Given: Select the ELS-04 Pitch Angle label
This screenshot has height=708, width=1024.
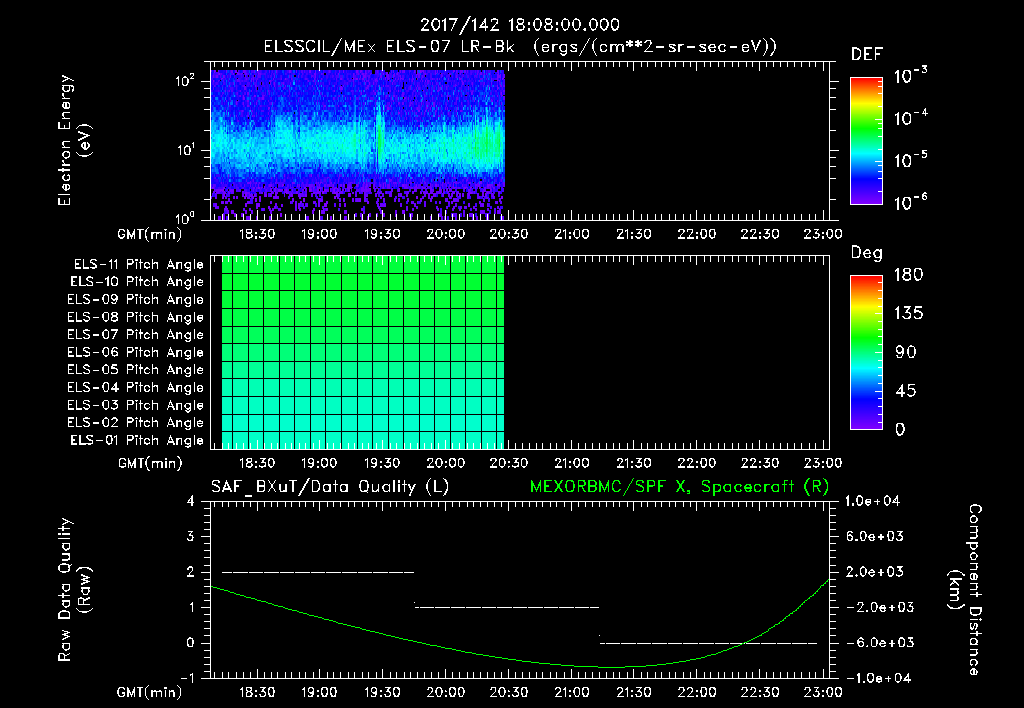Looking at the screenshot, I should (135, 387).
